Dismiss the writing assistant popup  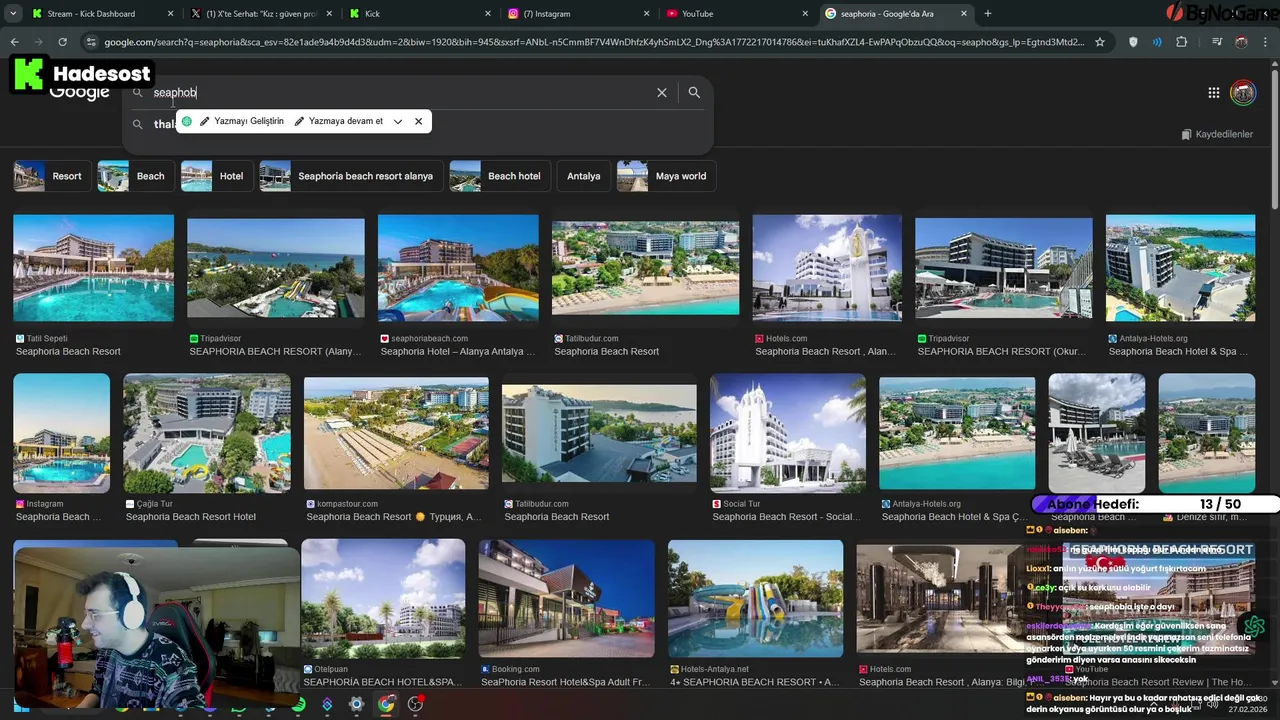(x=418, y=121)
